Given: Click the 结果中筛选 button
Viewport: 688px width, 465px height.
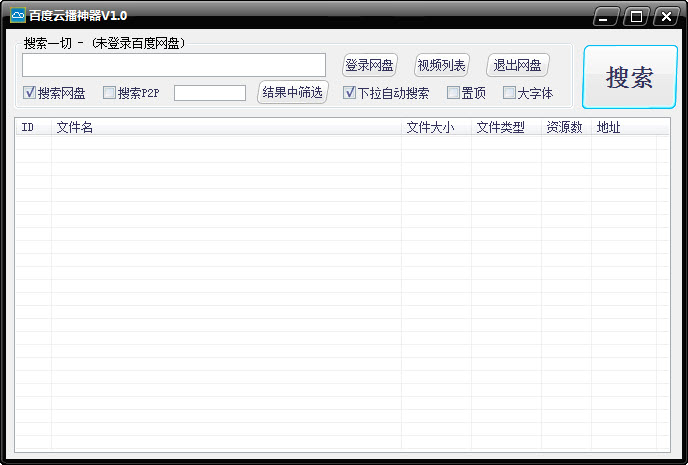Looking at the screenshot, I should [x=293, y=93].
